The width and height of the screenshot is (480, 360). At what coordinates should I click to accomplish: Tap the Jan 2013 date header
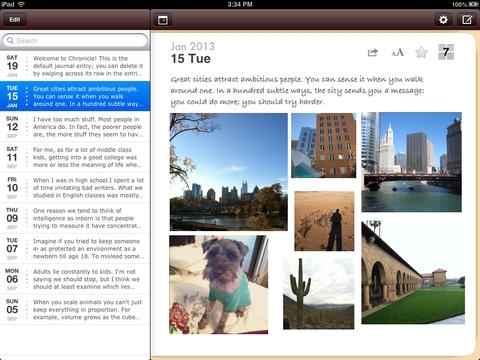tap(193, 46)
